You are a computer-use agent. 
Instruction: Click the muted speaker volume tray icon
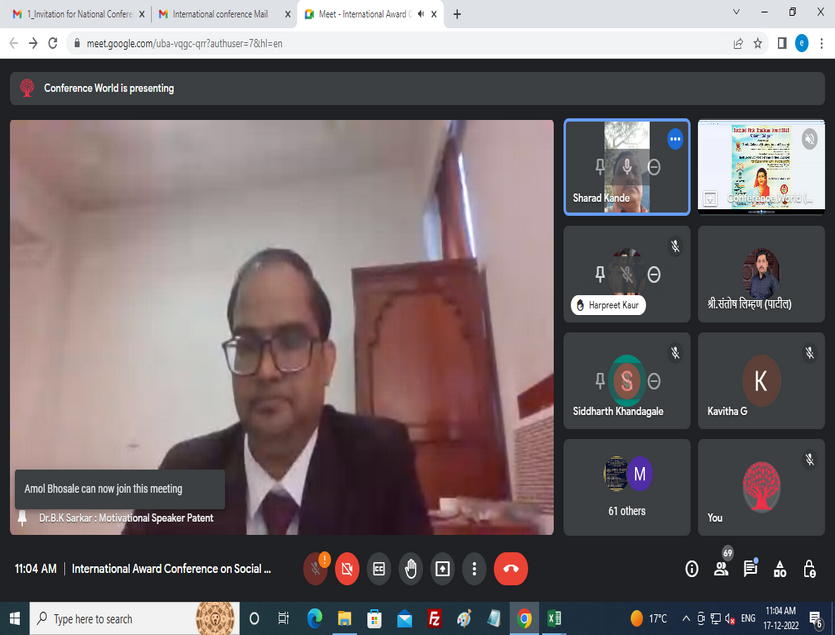(x=731, y=618)
